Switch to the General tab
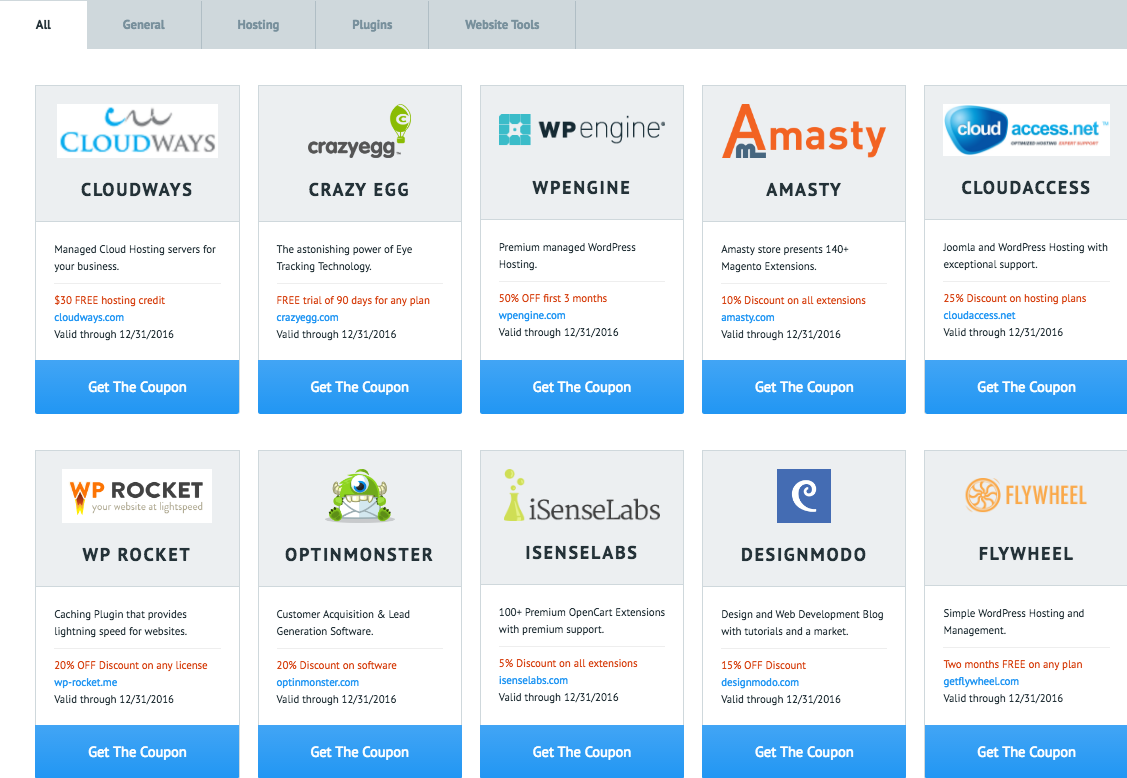Viewport: 1127px width, 778px height. pos(144,24)
